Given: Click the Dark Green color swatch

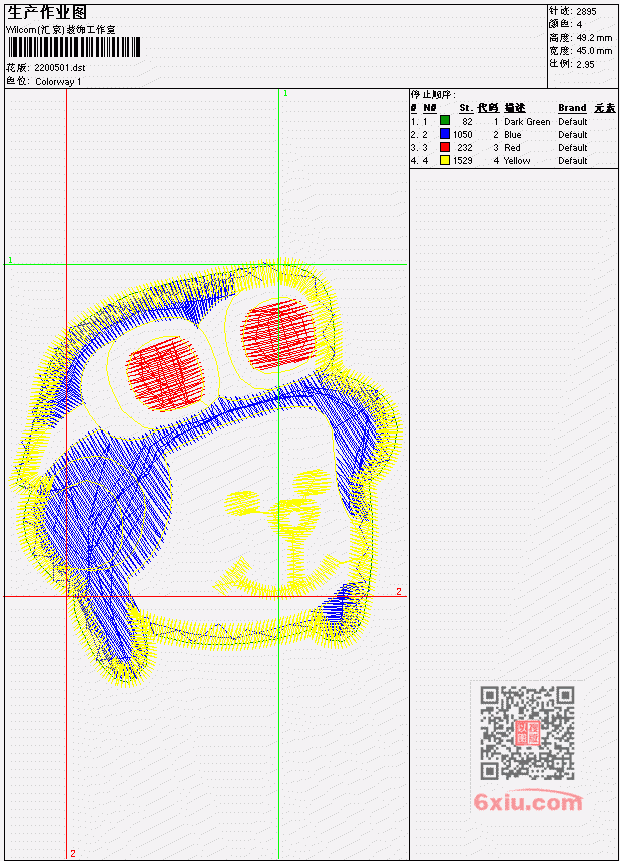Looking at the screenshot, I should click(445, 120).
